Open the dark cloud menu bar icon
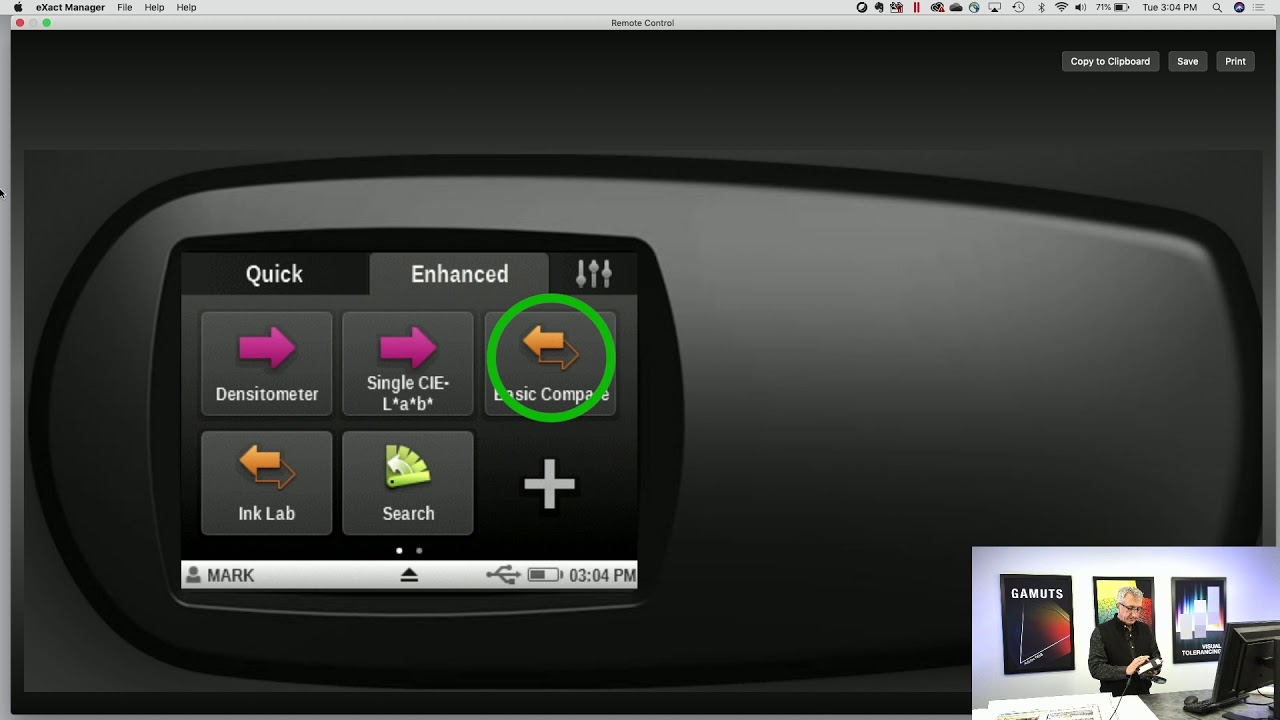The width and height of the screenshot is (1280, 720). 956,7
